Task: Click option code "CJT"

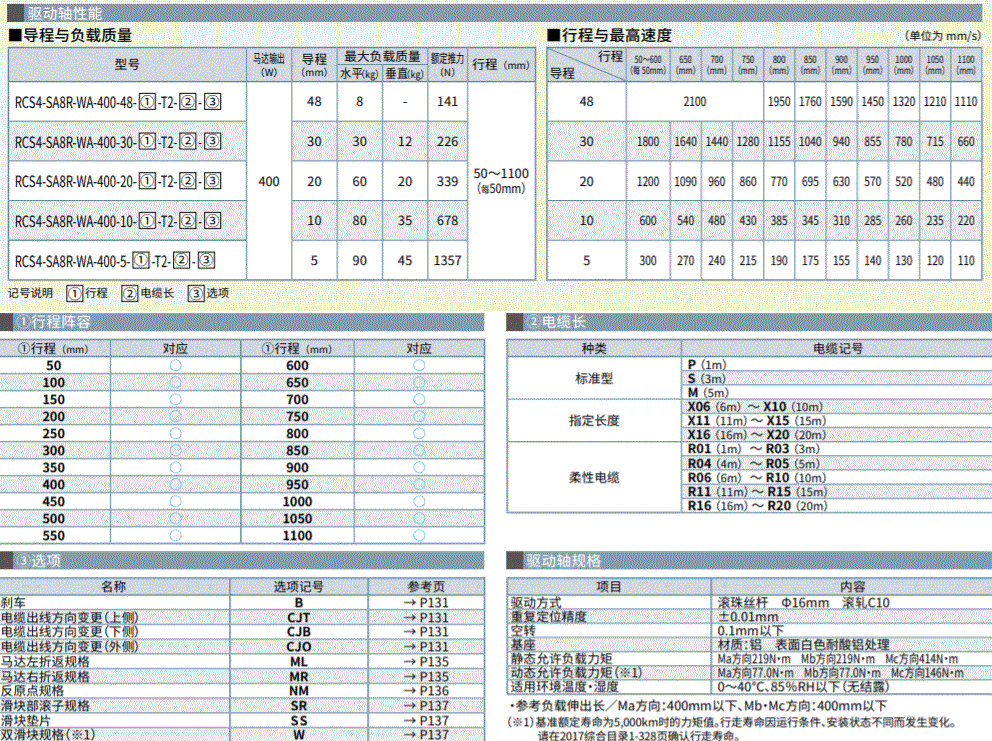Action: 299,618
